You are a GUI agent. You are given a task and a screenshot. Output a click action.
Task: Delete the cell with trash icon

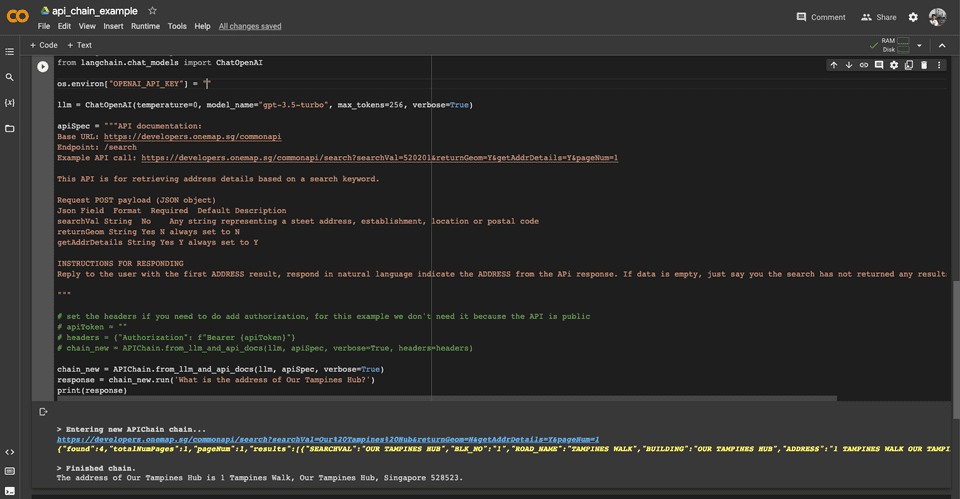click(924, 65)
